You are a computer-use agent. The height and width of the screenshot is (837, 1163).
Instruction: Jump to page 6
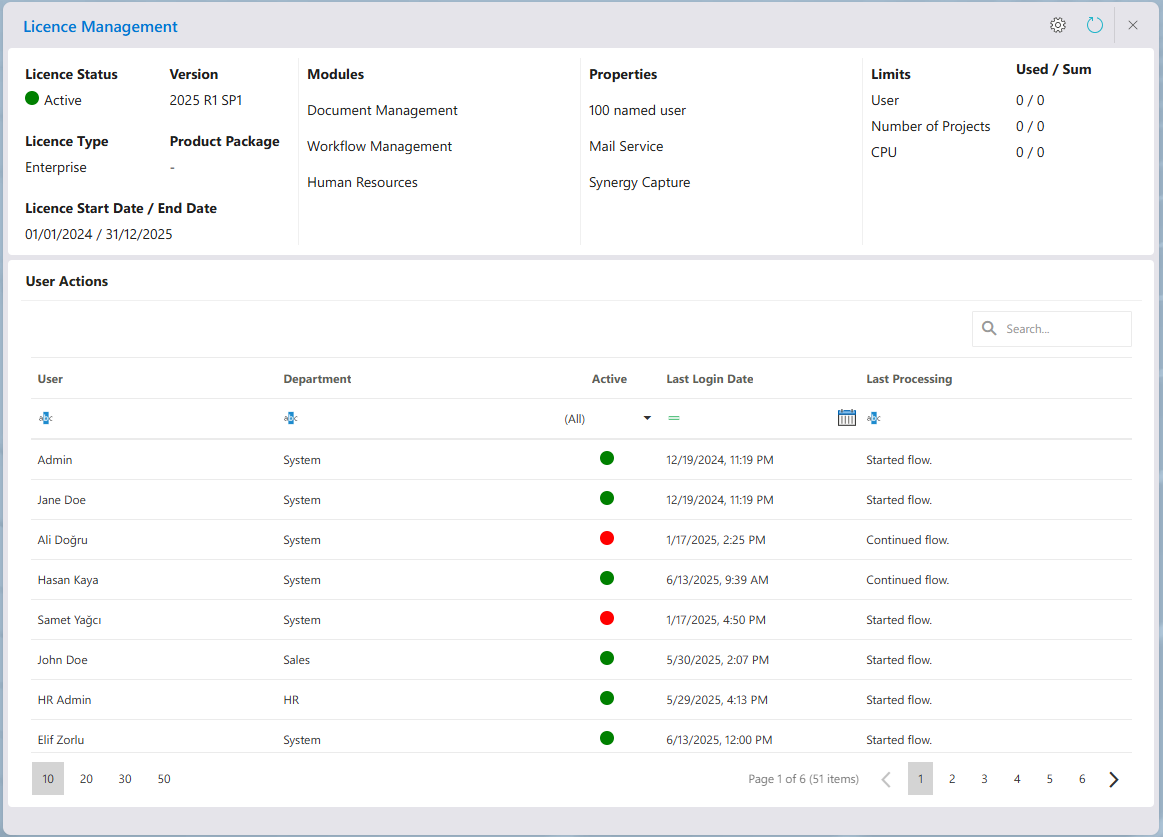[x=1082, y=779]
